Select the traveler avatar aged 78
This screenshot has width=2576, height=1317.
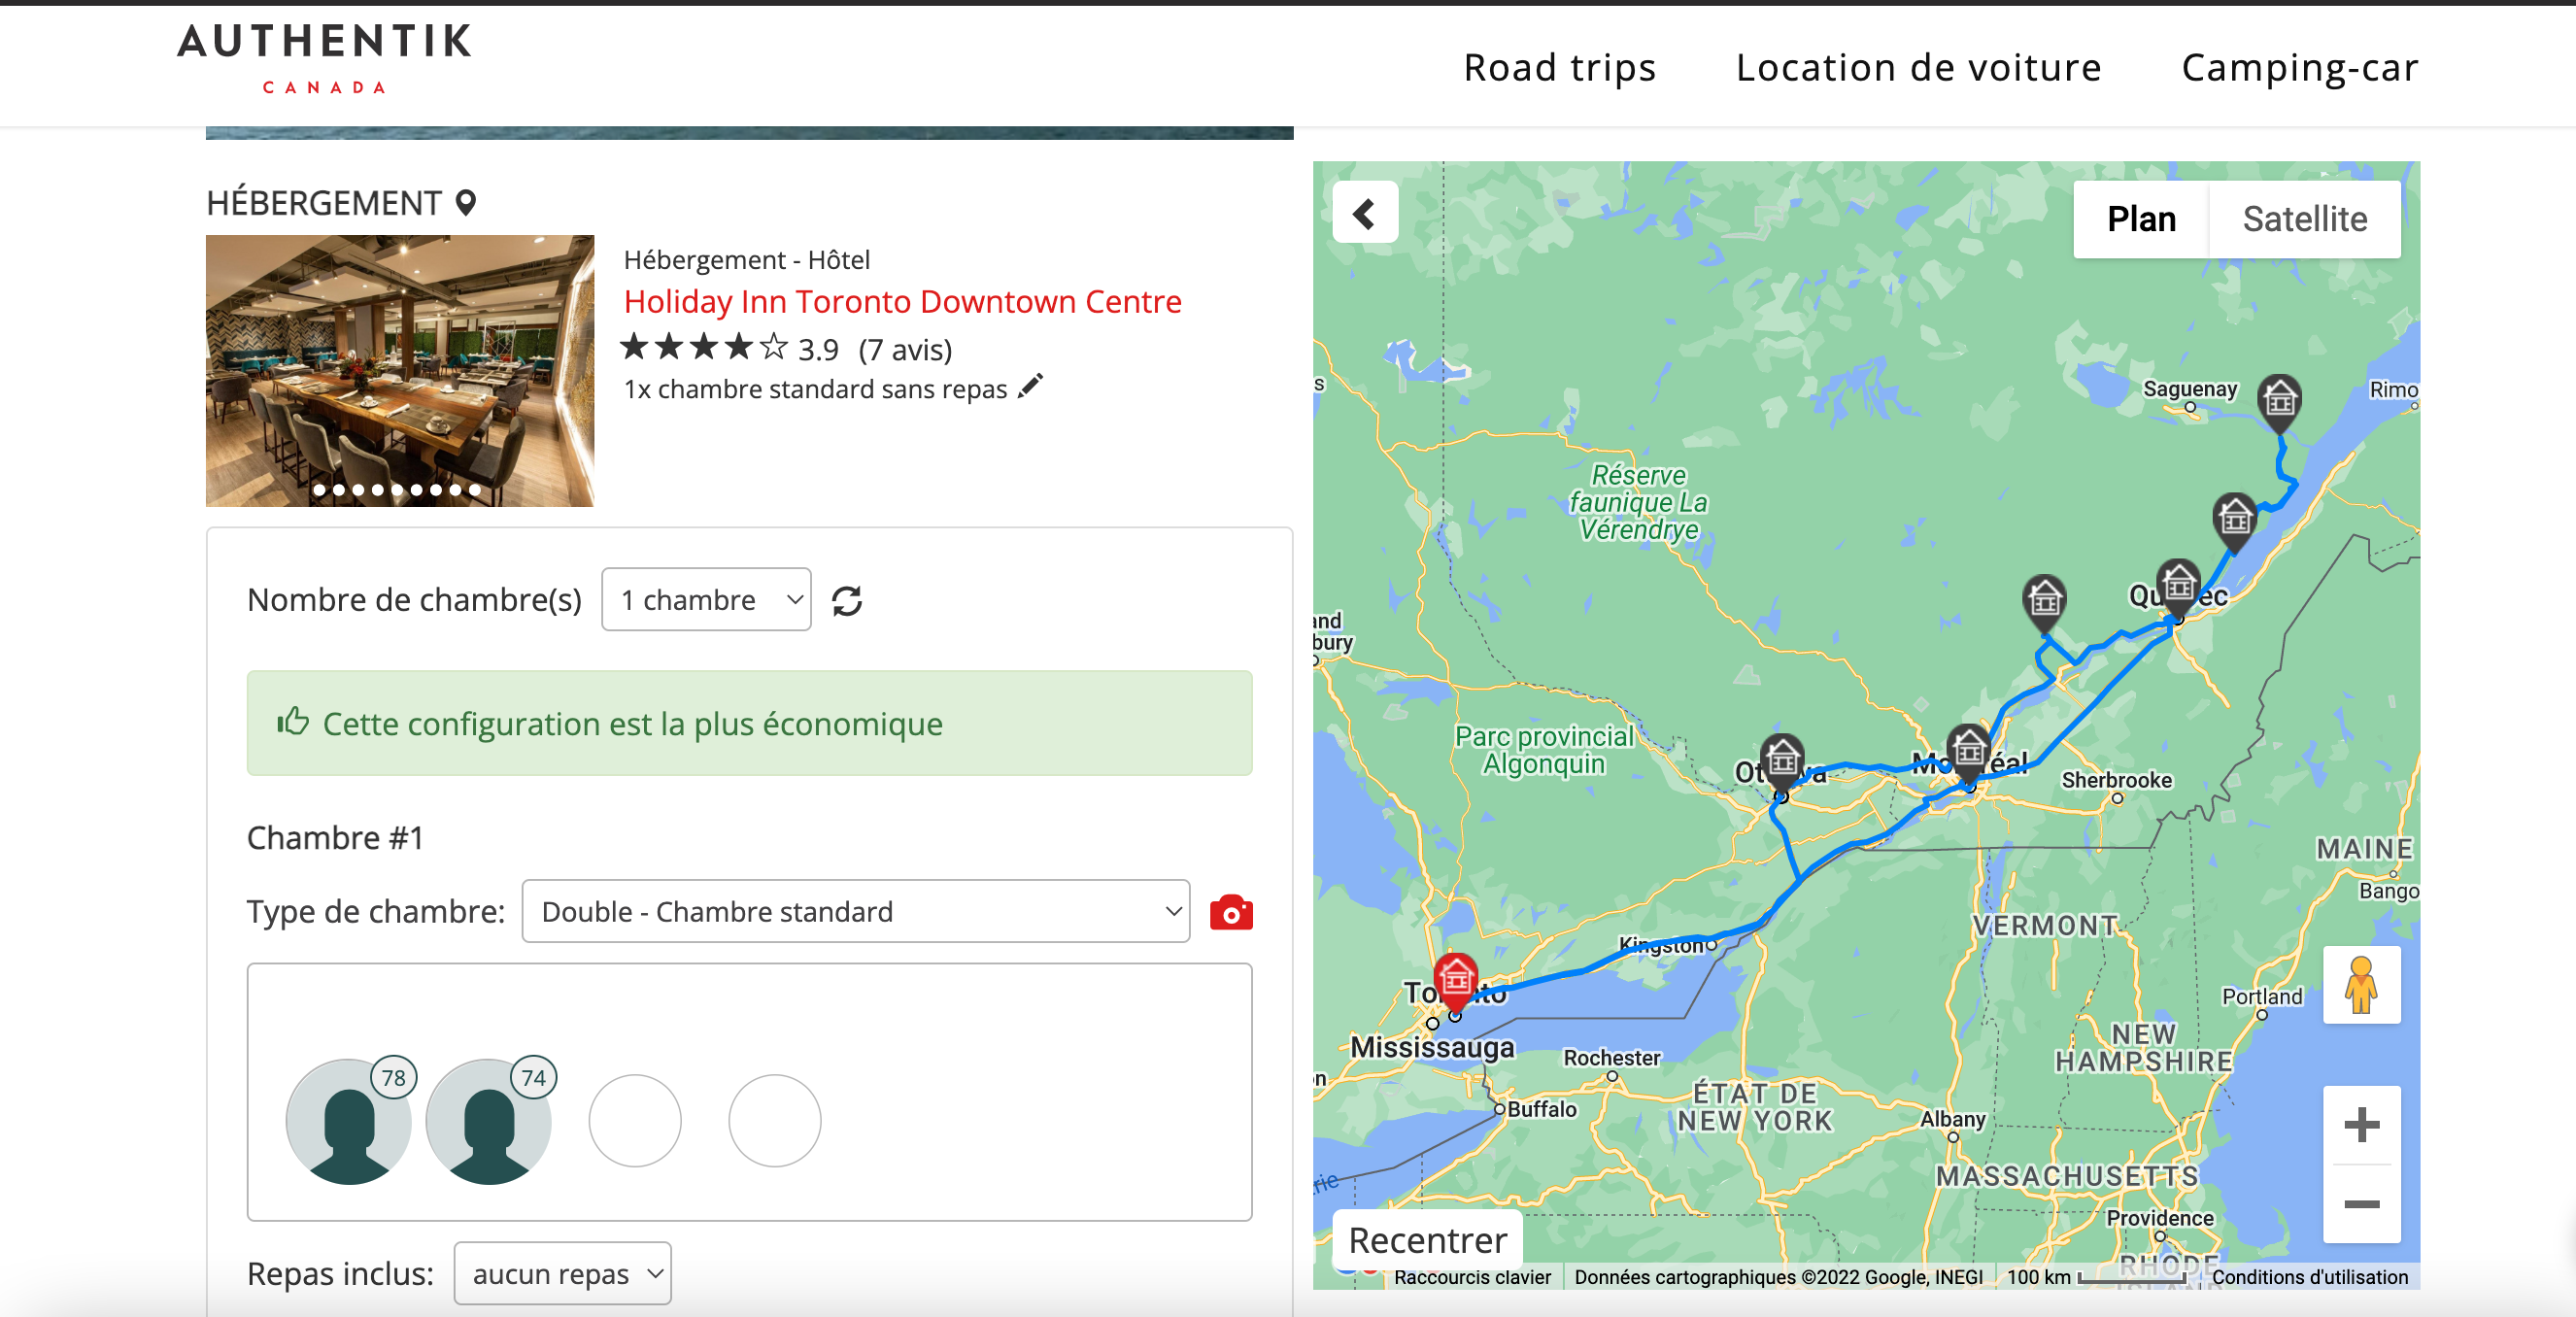click(x=349, y=1120)
